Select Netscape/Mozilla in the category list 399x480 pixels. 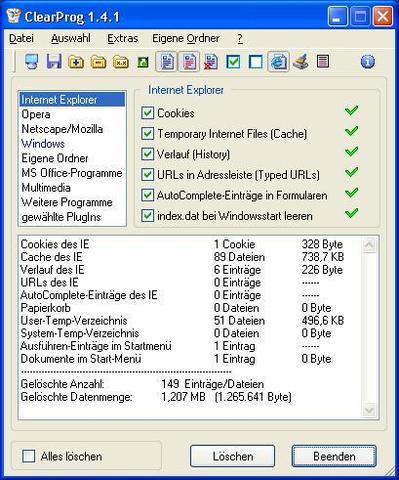pyautogui.click(x=72, y=129)
